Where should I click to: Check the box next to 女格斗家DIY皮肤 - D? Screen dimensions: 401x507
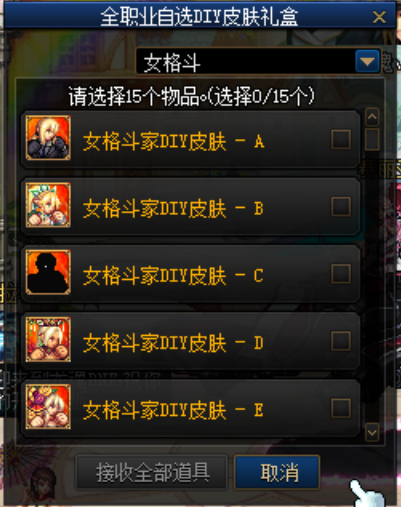(x=341, y=341)
